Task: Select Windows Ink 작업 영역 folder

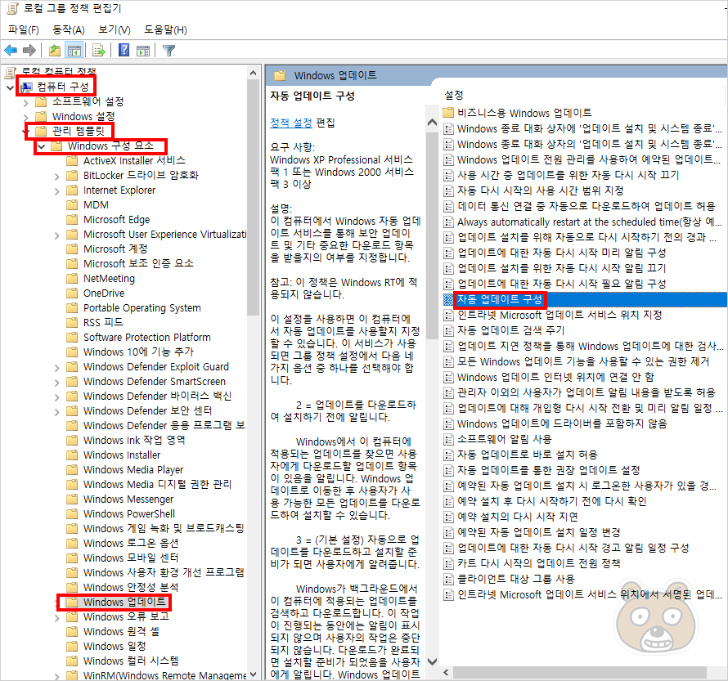Action: point(134,440)
